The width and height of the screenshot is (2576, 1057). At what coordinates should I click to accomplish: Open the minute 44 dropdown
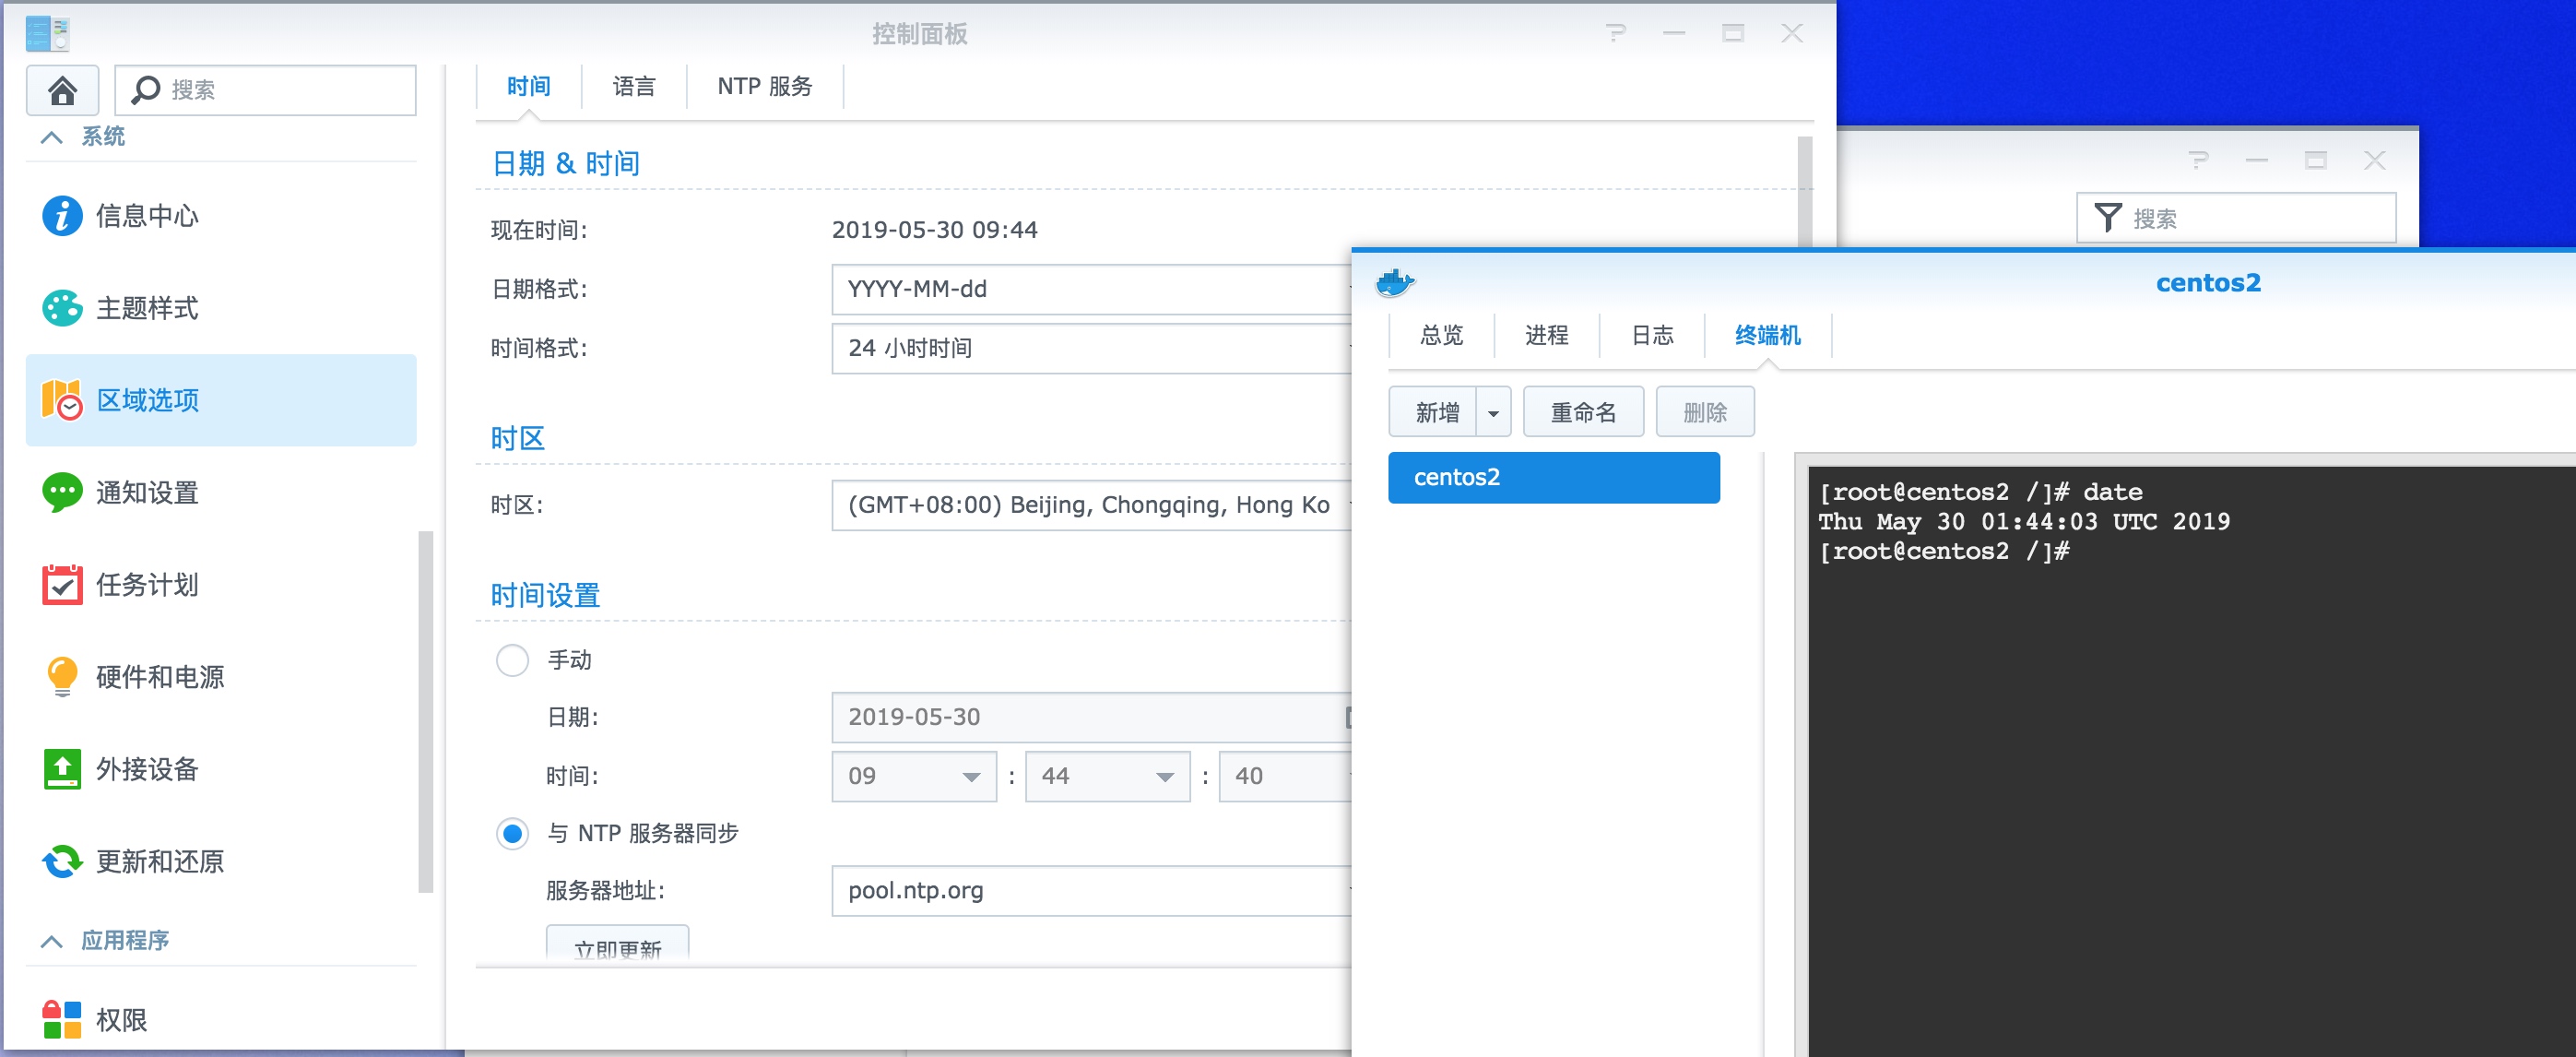1108,776
